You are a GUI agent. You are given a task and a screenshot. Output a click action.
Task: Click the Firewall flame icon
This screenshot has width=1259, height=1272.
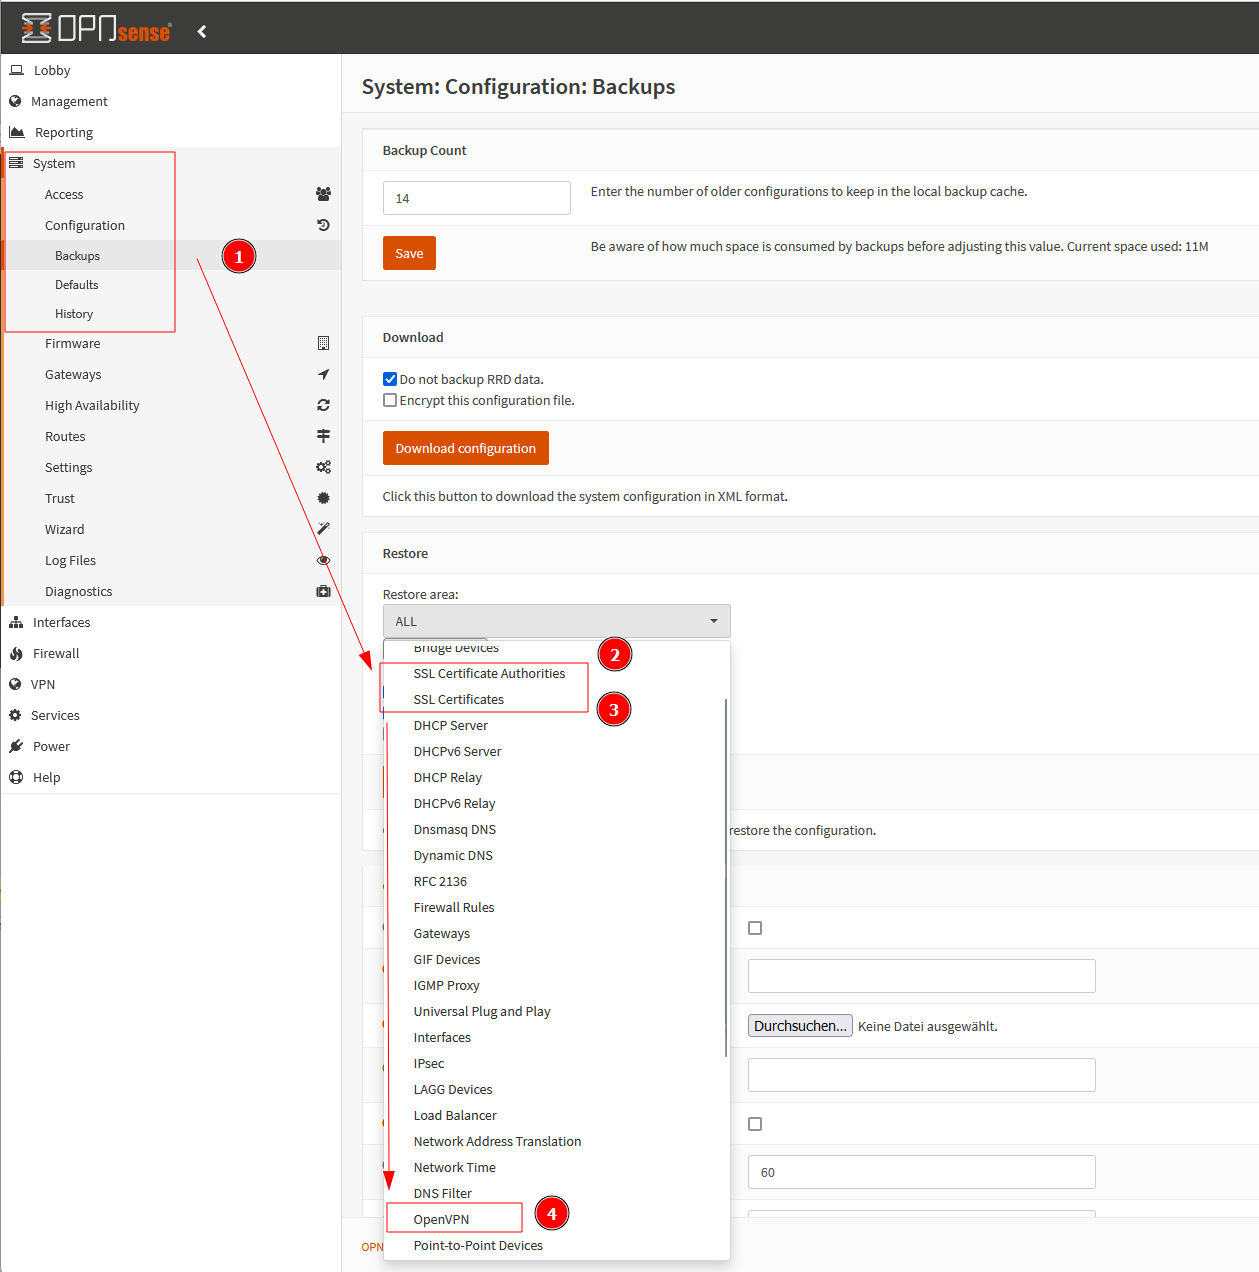[16, 653]
